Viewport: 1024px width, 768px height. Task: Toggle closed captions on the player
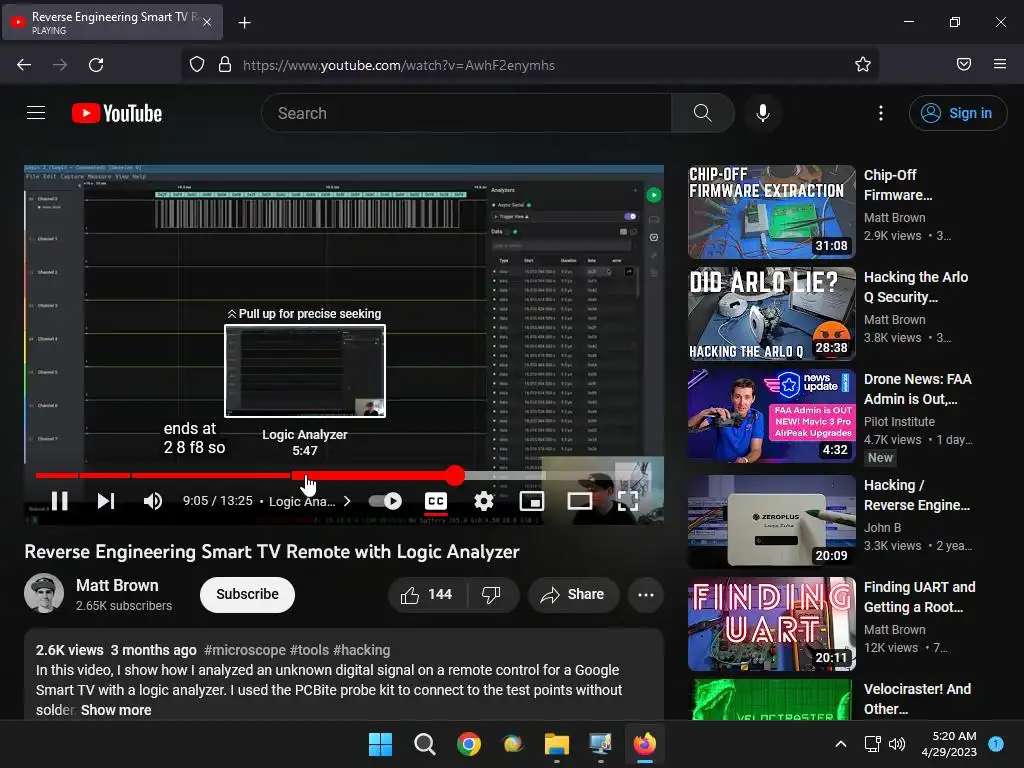point(436,501)
